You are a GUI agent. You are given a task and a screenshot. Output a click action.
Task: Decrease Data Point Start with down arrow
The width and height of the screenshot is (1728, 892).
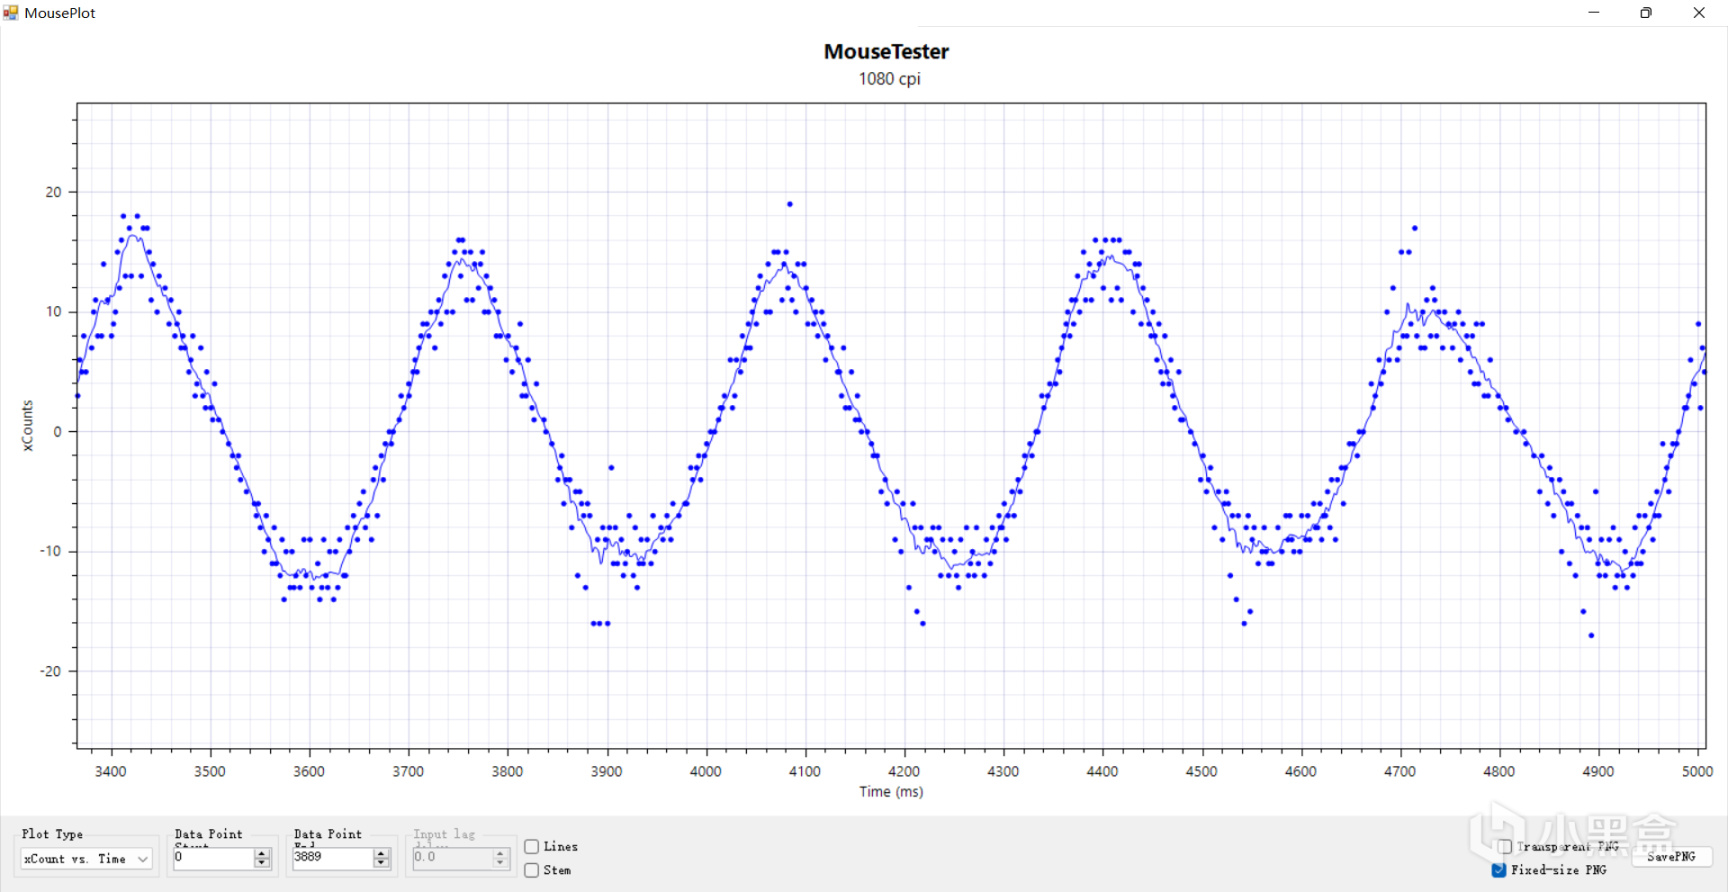(x=262, y=863)
